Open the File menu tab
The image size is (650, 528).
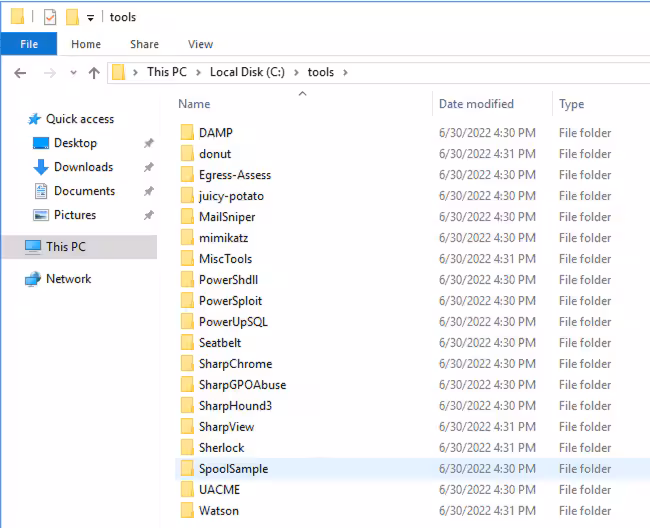(x=29, y=44)
